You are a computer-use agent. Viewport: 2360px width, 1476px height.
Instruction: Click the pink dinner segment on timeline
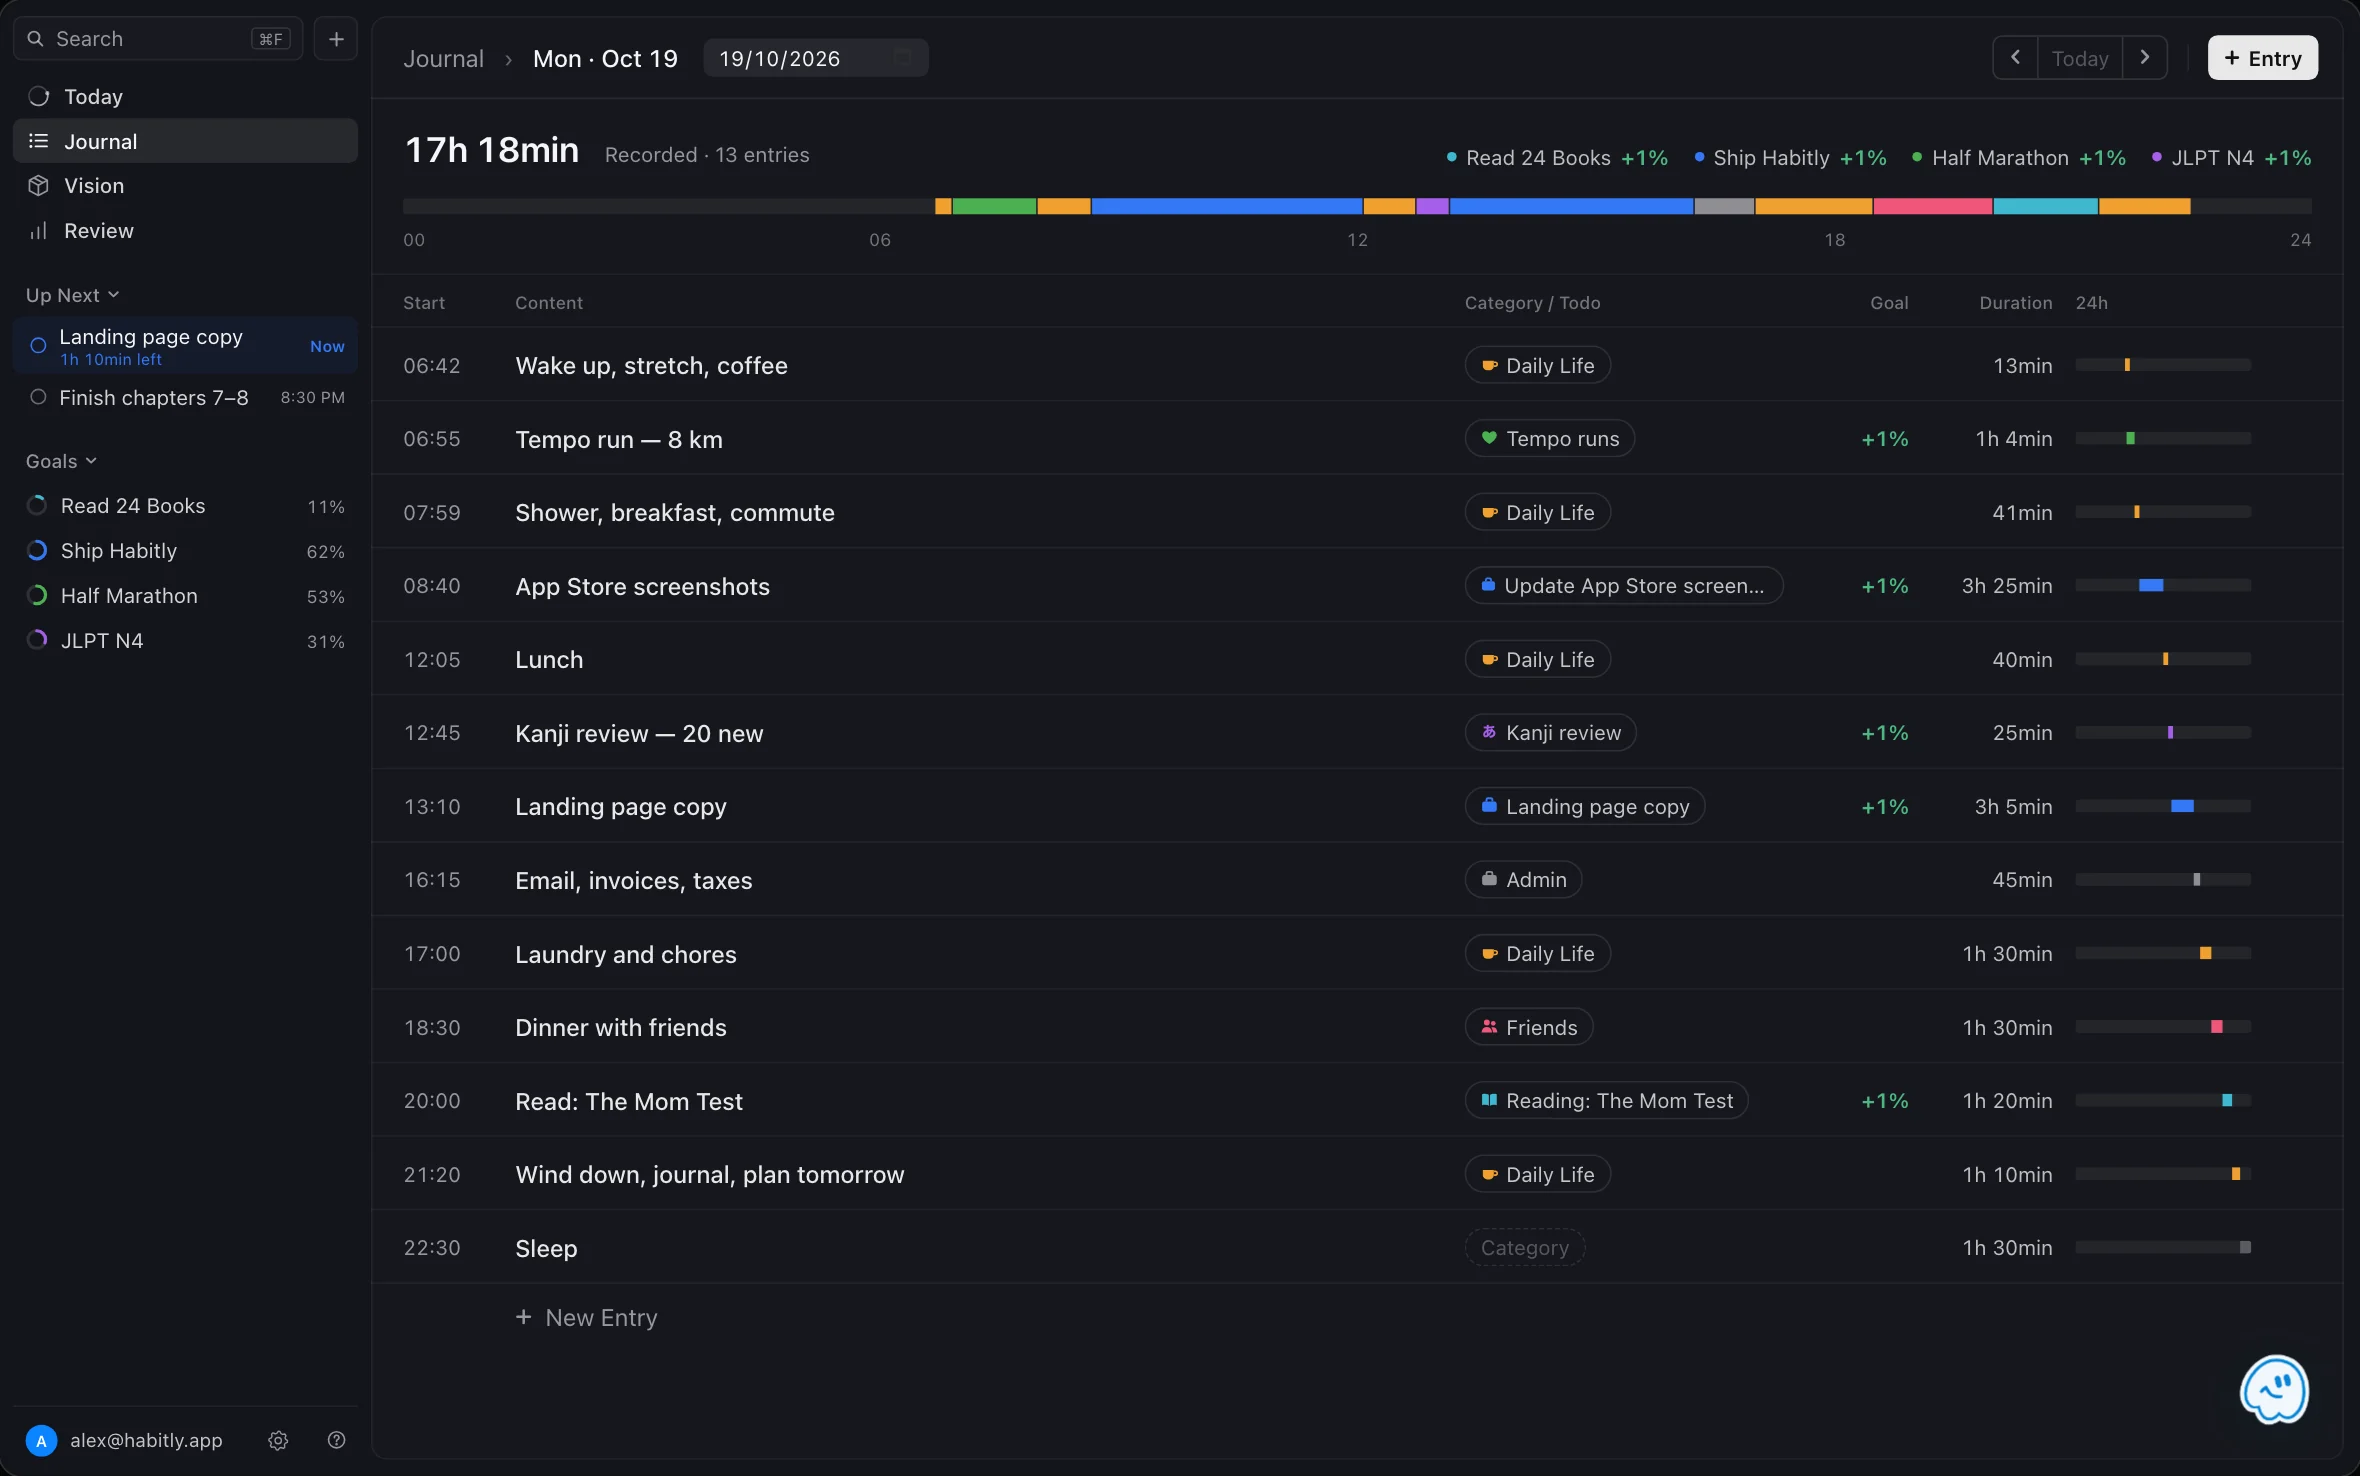[1933, 206]
